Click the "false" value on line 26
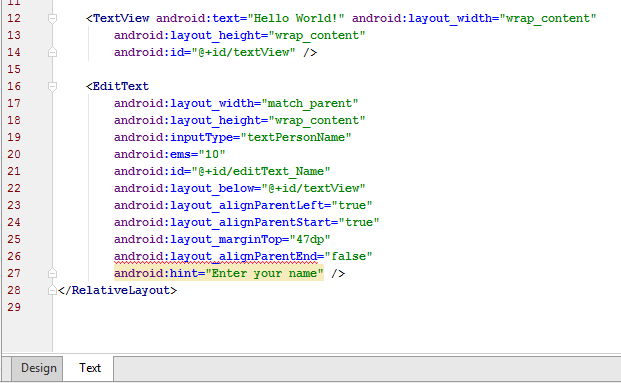The height and width of the screenshot is (383, 621). [x=348, y=256]
